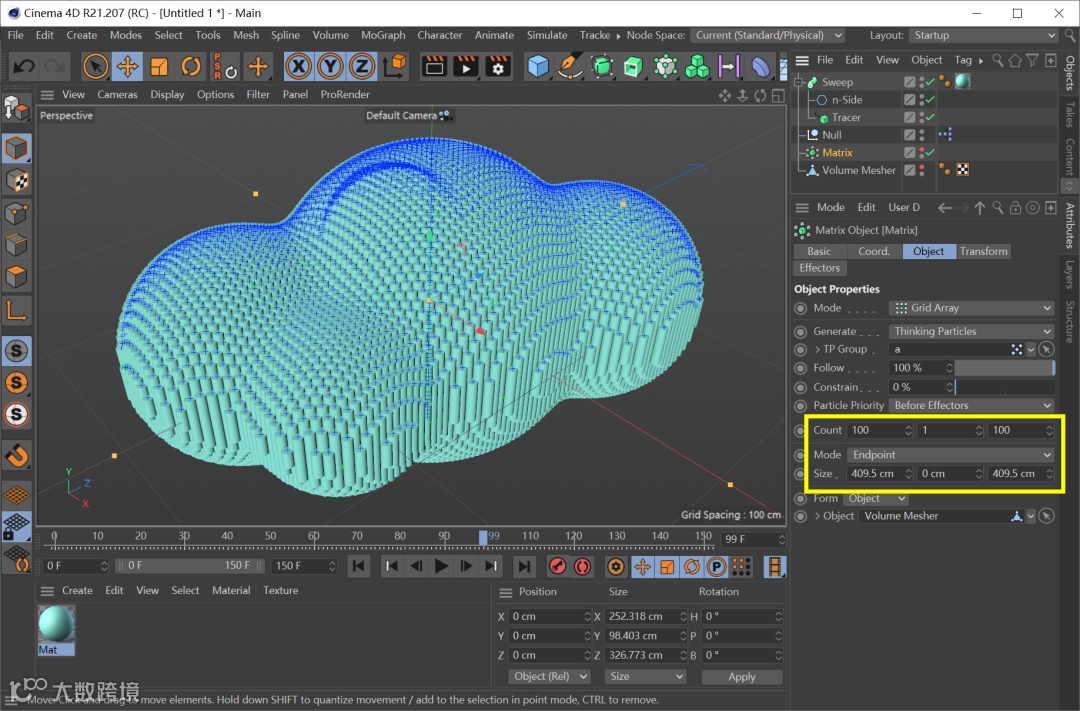Viewport: 1080px width, 711px height.
Task: Add a Cube primitive object
Action: pos(539,67)
